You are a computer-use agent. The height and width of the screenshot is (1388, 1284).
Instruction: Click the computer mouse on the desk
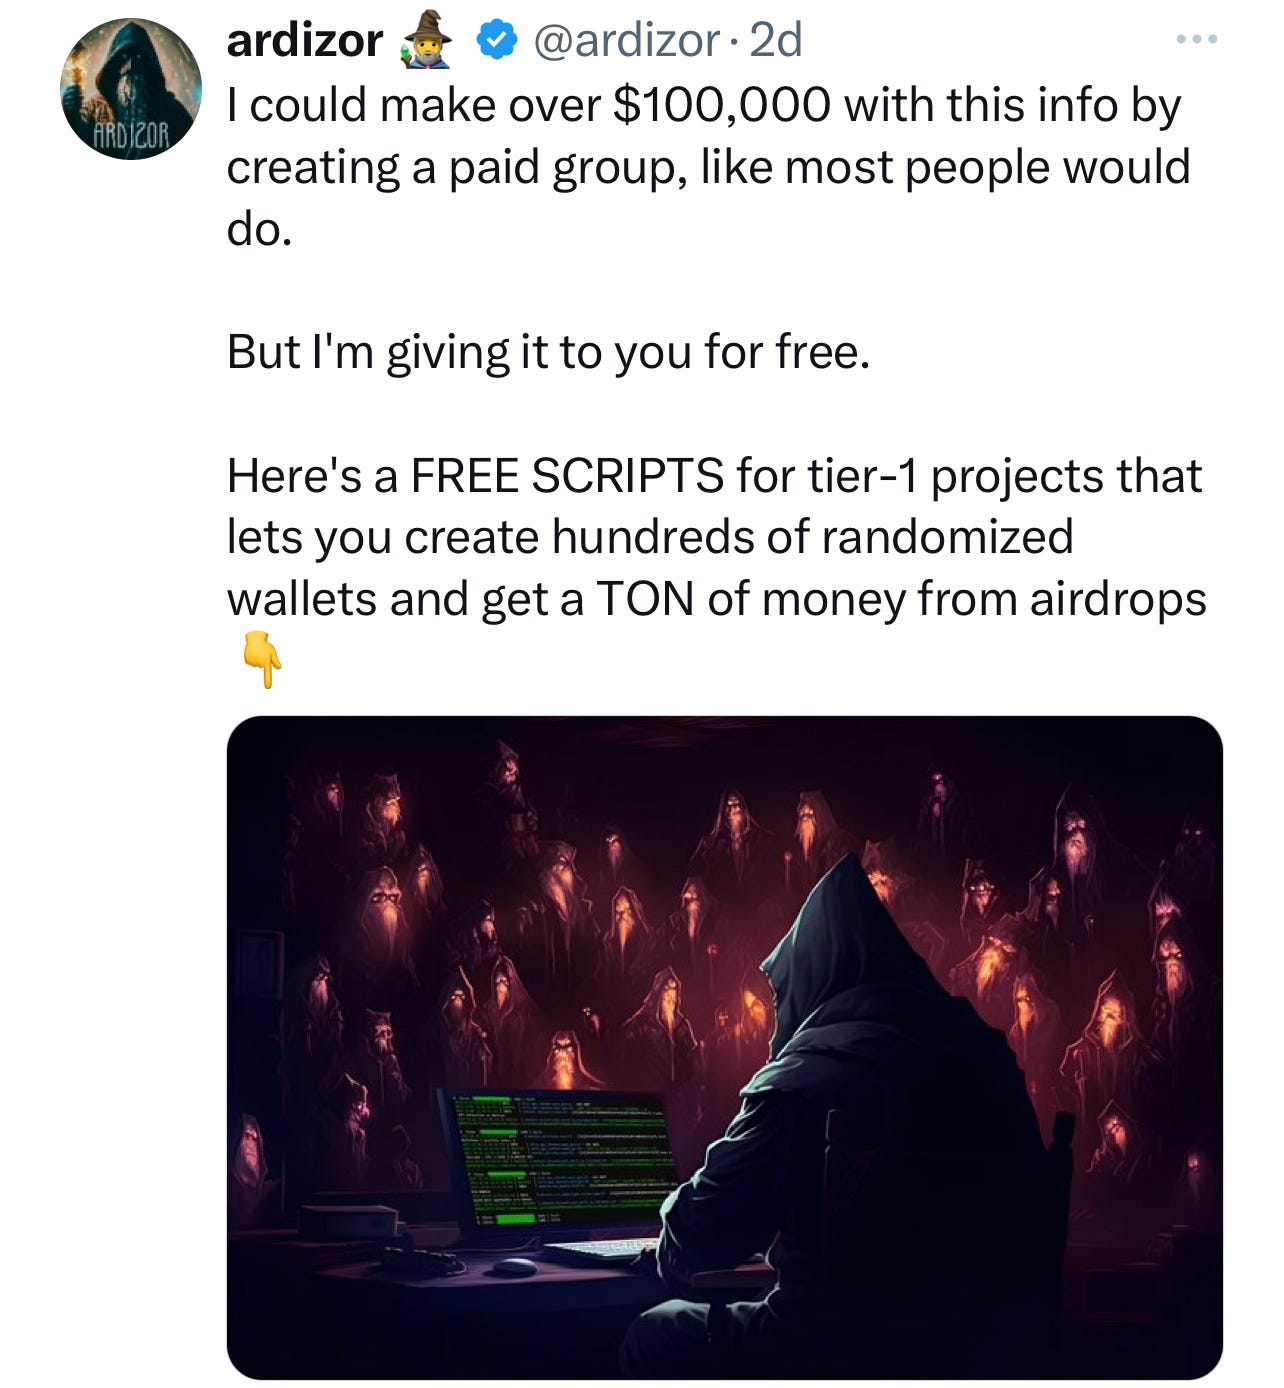pos(516,1267)
